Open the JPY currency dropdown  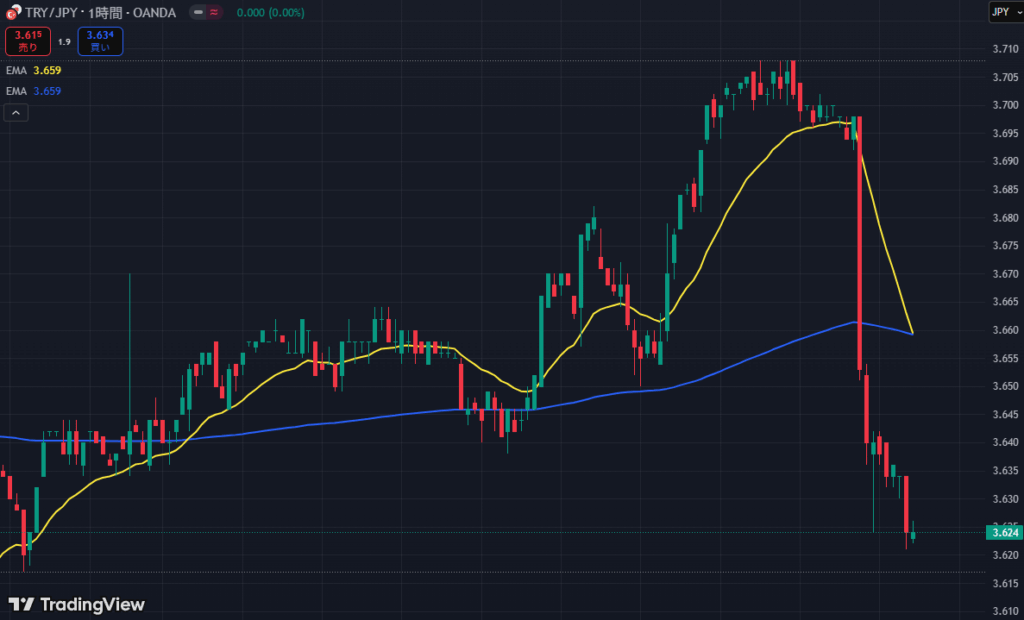coord(1000,12)
